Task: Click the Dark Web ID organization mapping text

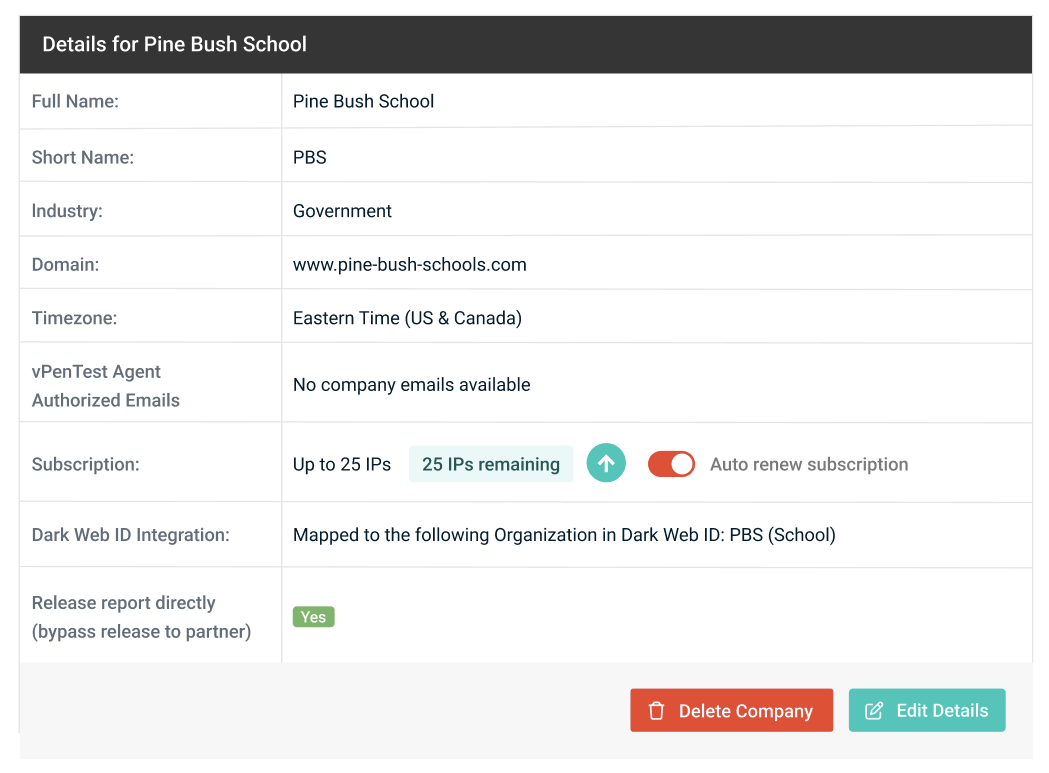Action: (x=564, y=535)
